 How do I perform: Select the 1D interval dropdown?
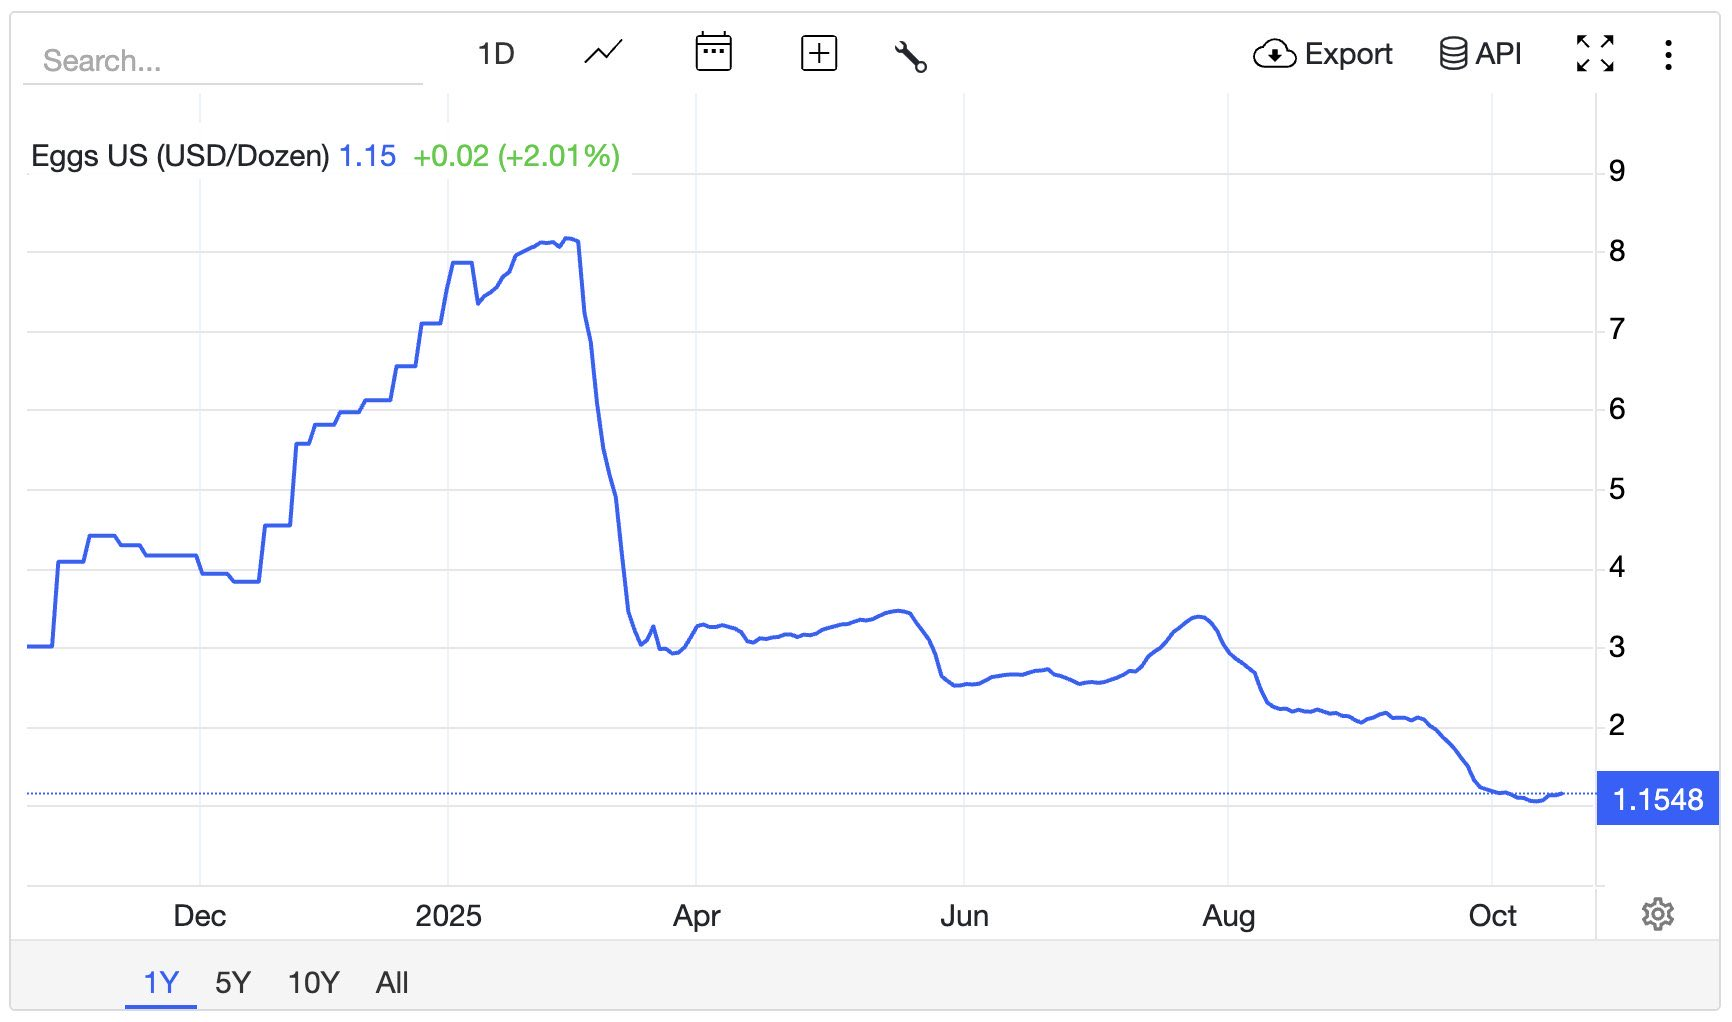[x=496, y=54]
